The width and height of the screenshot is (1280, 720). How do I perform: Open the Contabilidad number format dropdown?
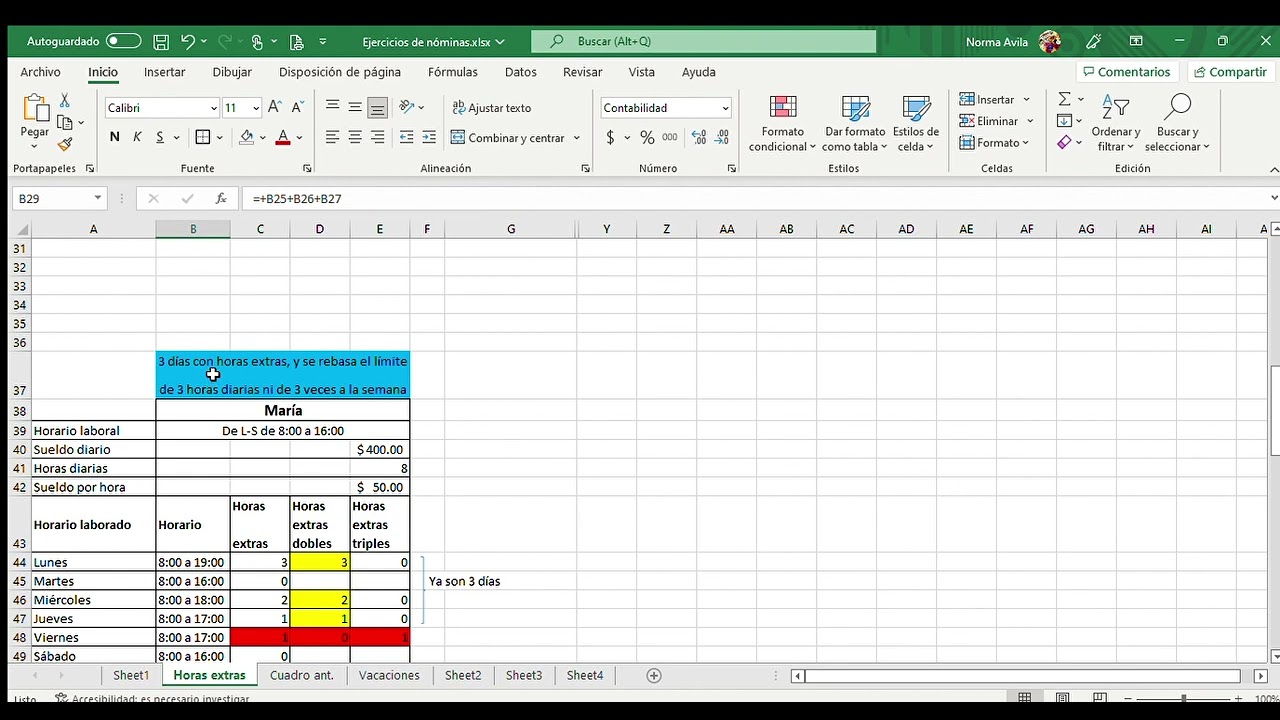(725, 108)
